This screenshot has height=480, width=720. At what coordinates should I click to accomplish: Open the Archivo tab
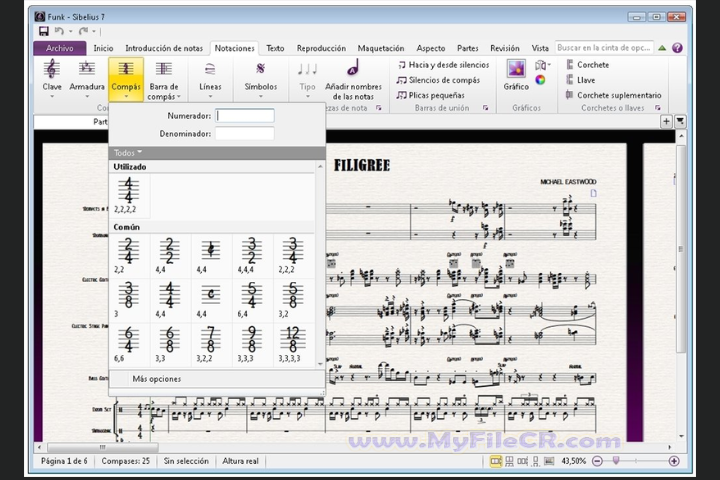tap(60, 48)
